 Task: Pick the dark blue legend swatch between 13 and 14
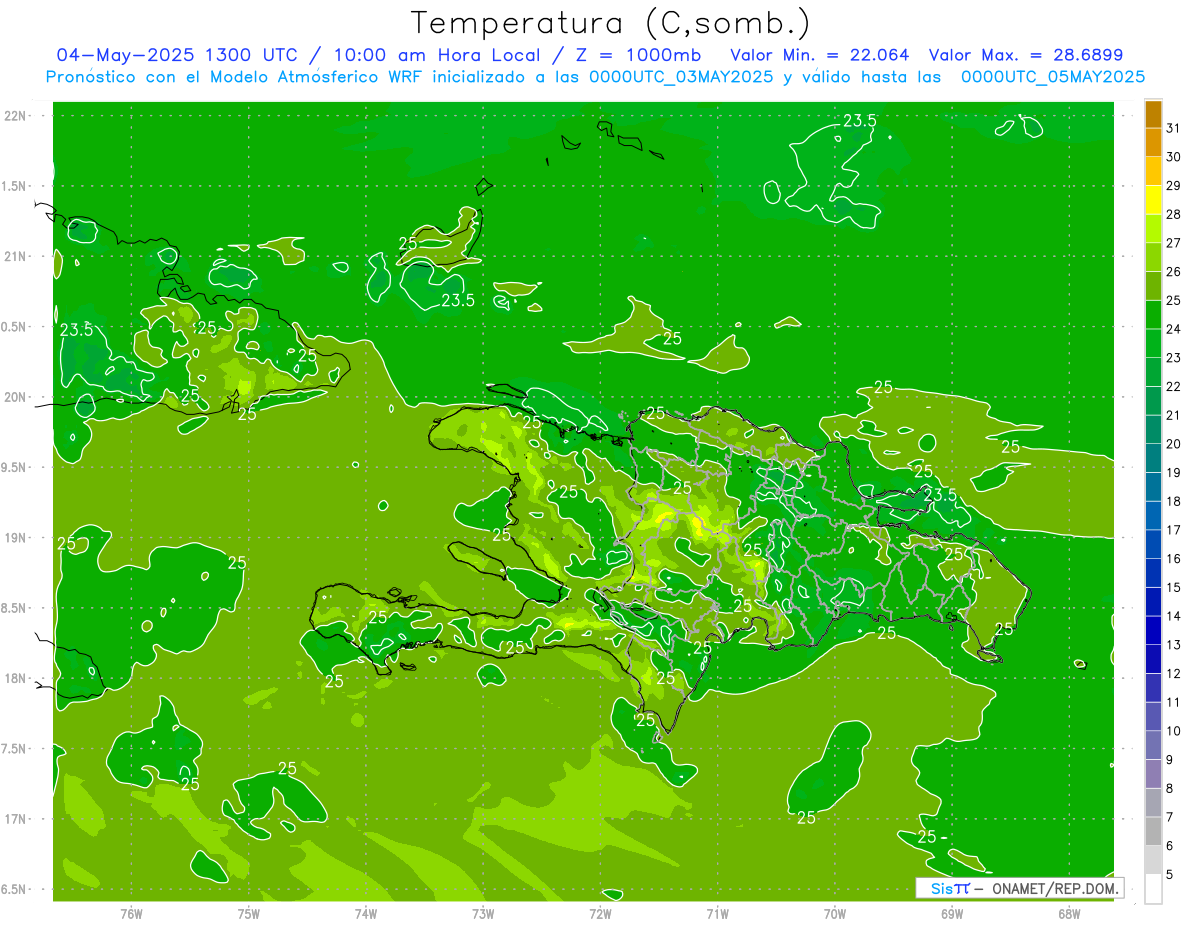pos(1153,631)
